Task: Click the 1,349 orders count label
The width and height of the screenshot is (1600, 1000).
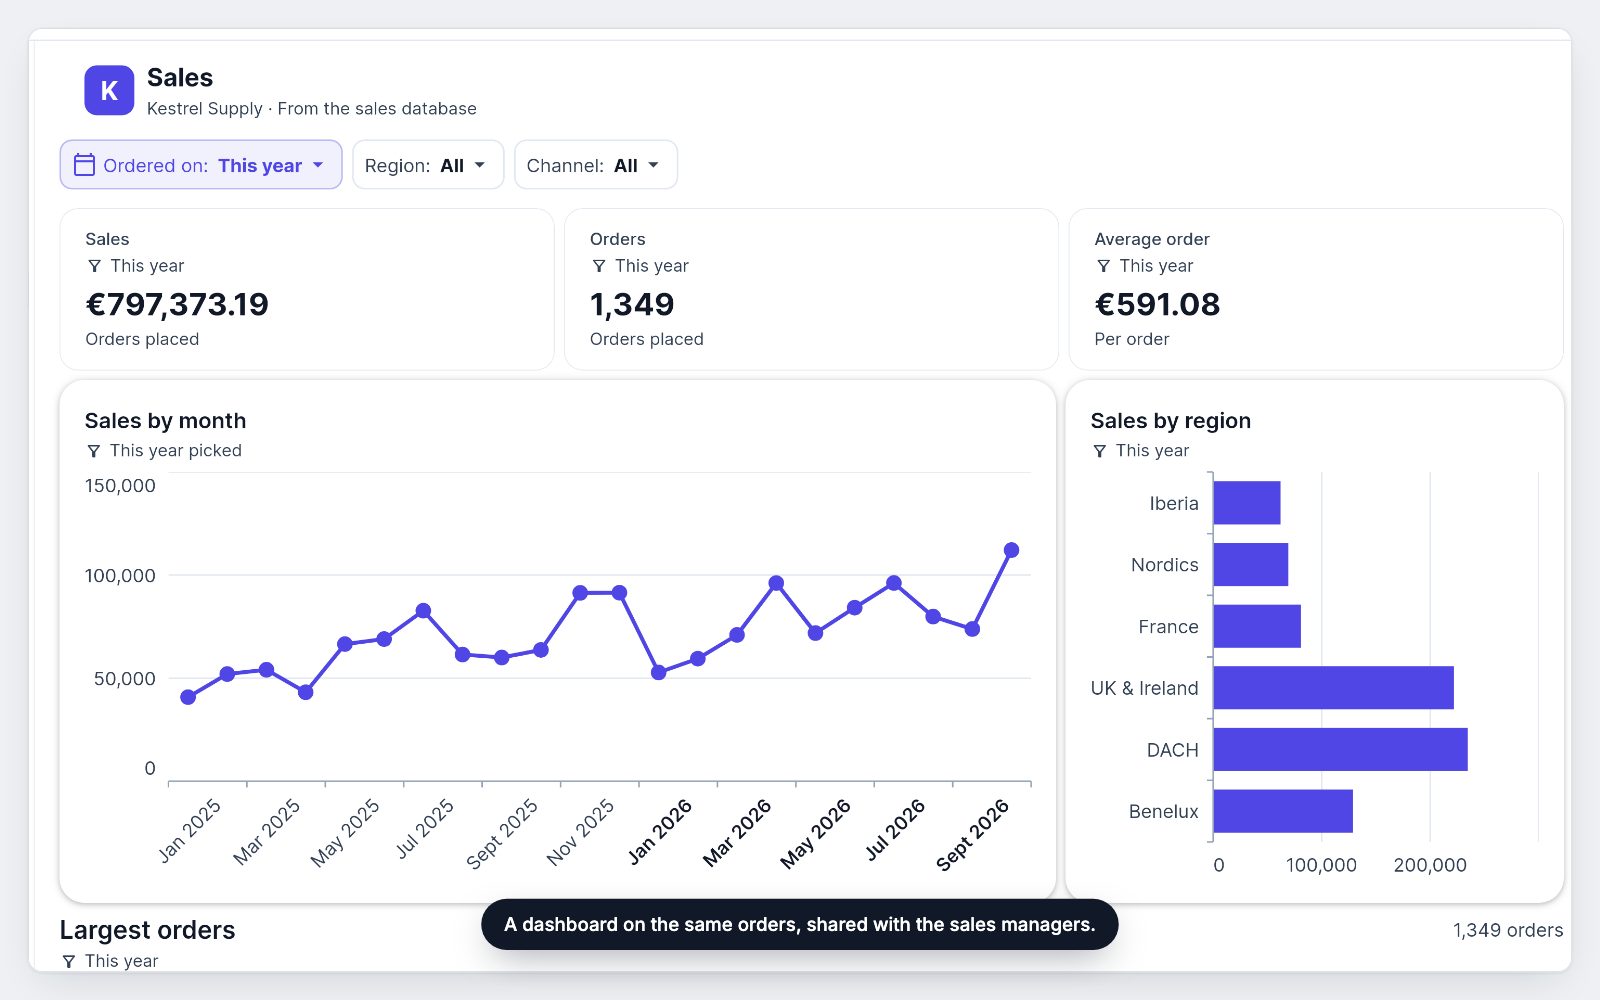Action: (1508, 930)
